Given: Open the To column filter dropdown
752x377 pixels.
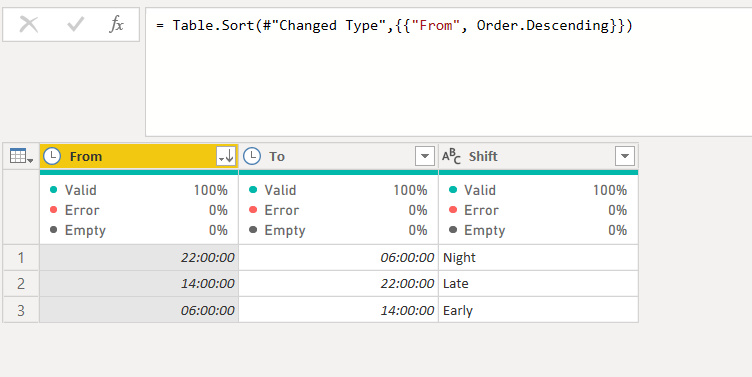Looking at the screenshot, I should [x=425, y=156].
